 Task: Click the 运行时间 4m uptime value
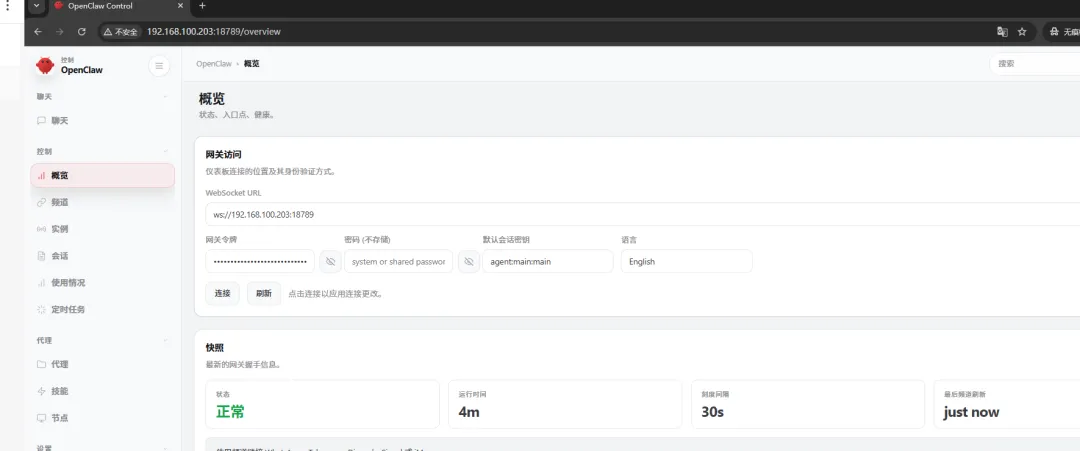pos(469,412)
